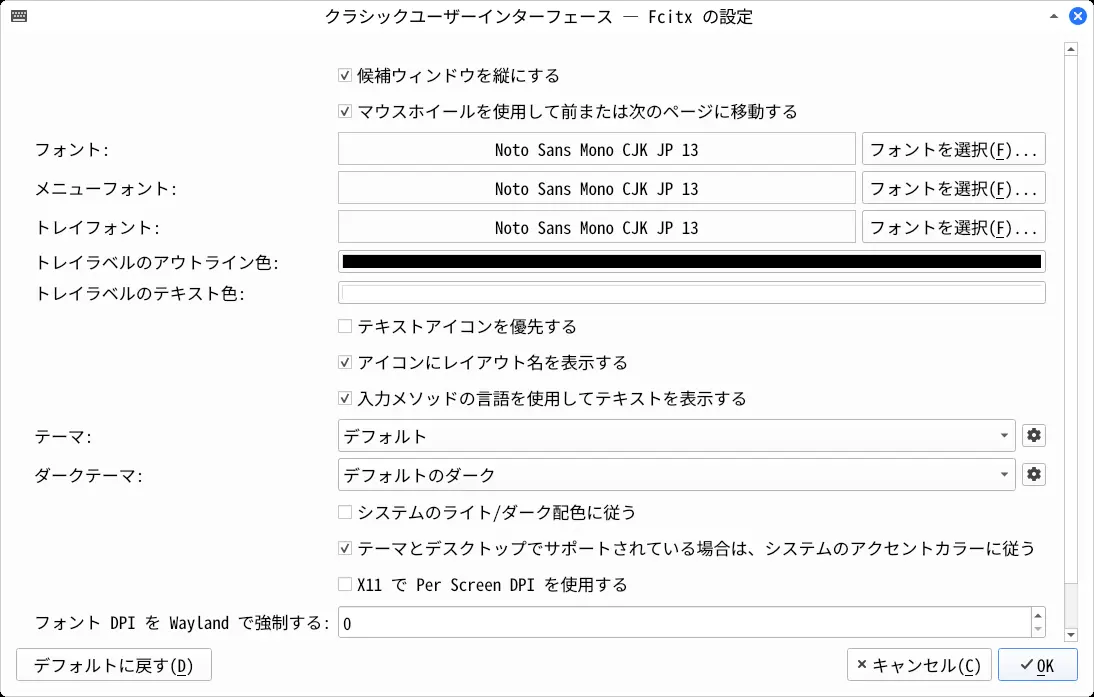This screenshot has height=697, width=1094.
Task: Click the title bar collapse arrow icon
Action: 1053,17
